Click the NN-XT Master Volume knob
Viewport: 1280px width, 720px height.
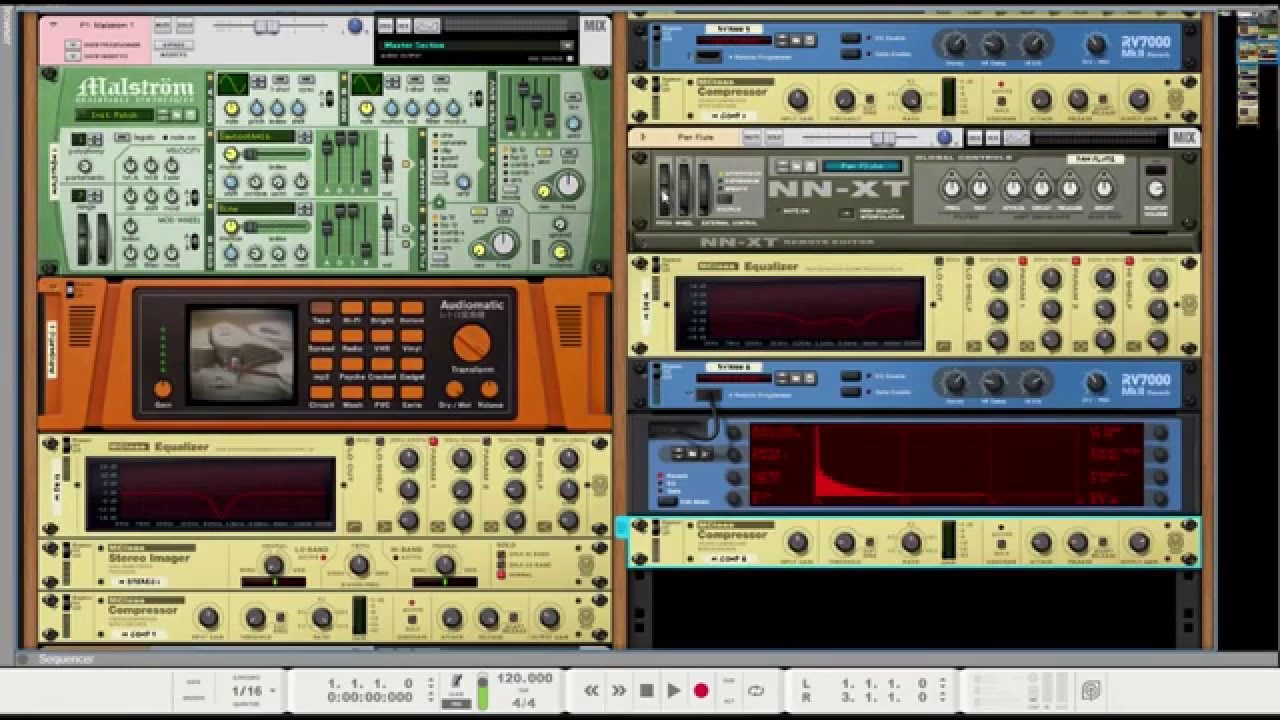pos(1155,189)
